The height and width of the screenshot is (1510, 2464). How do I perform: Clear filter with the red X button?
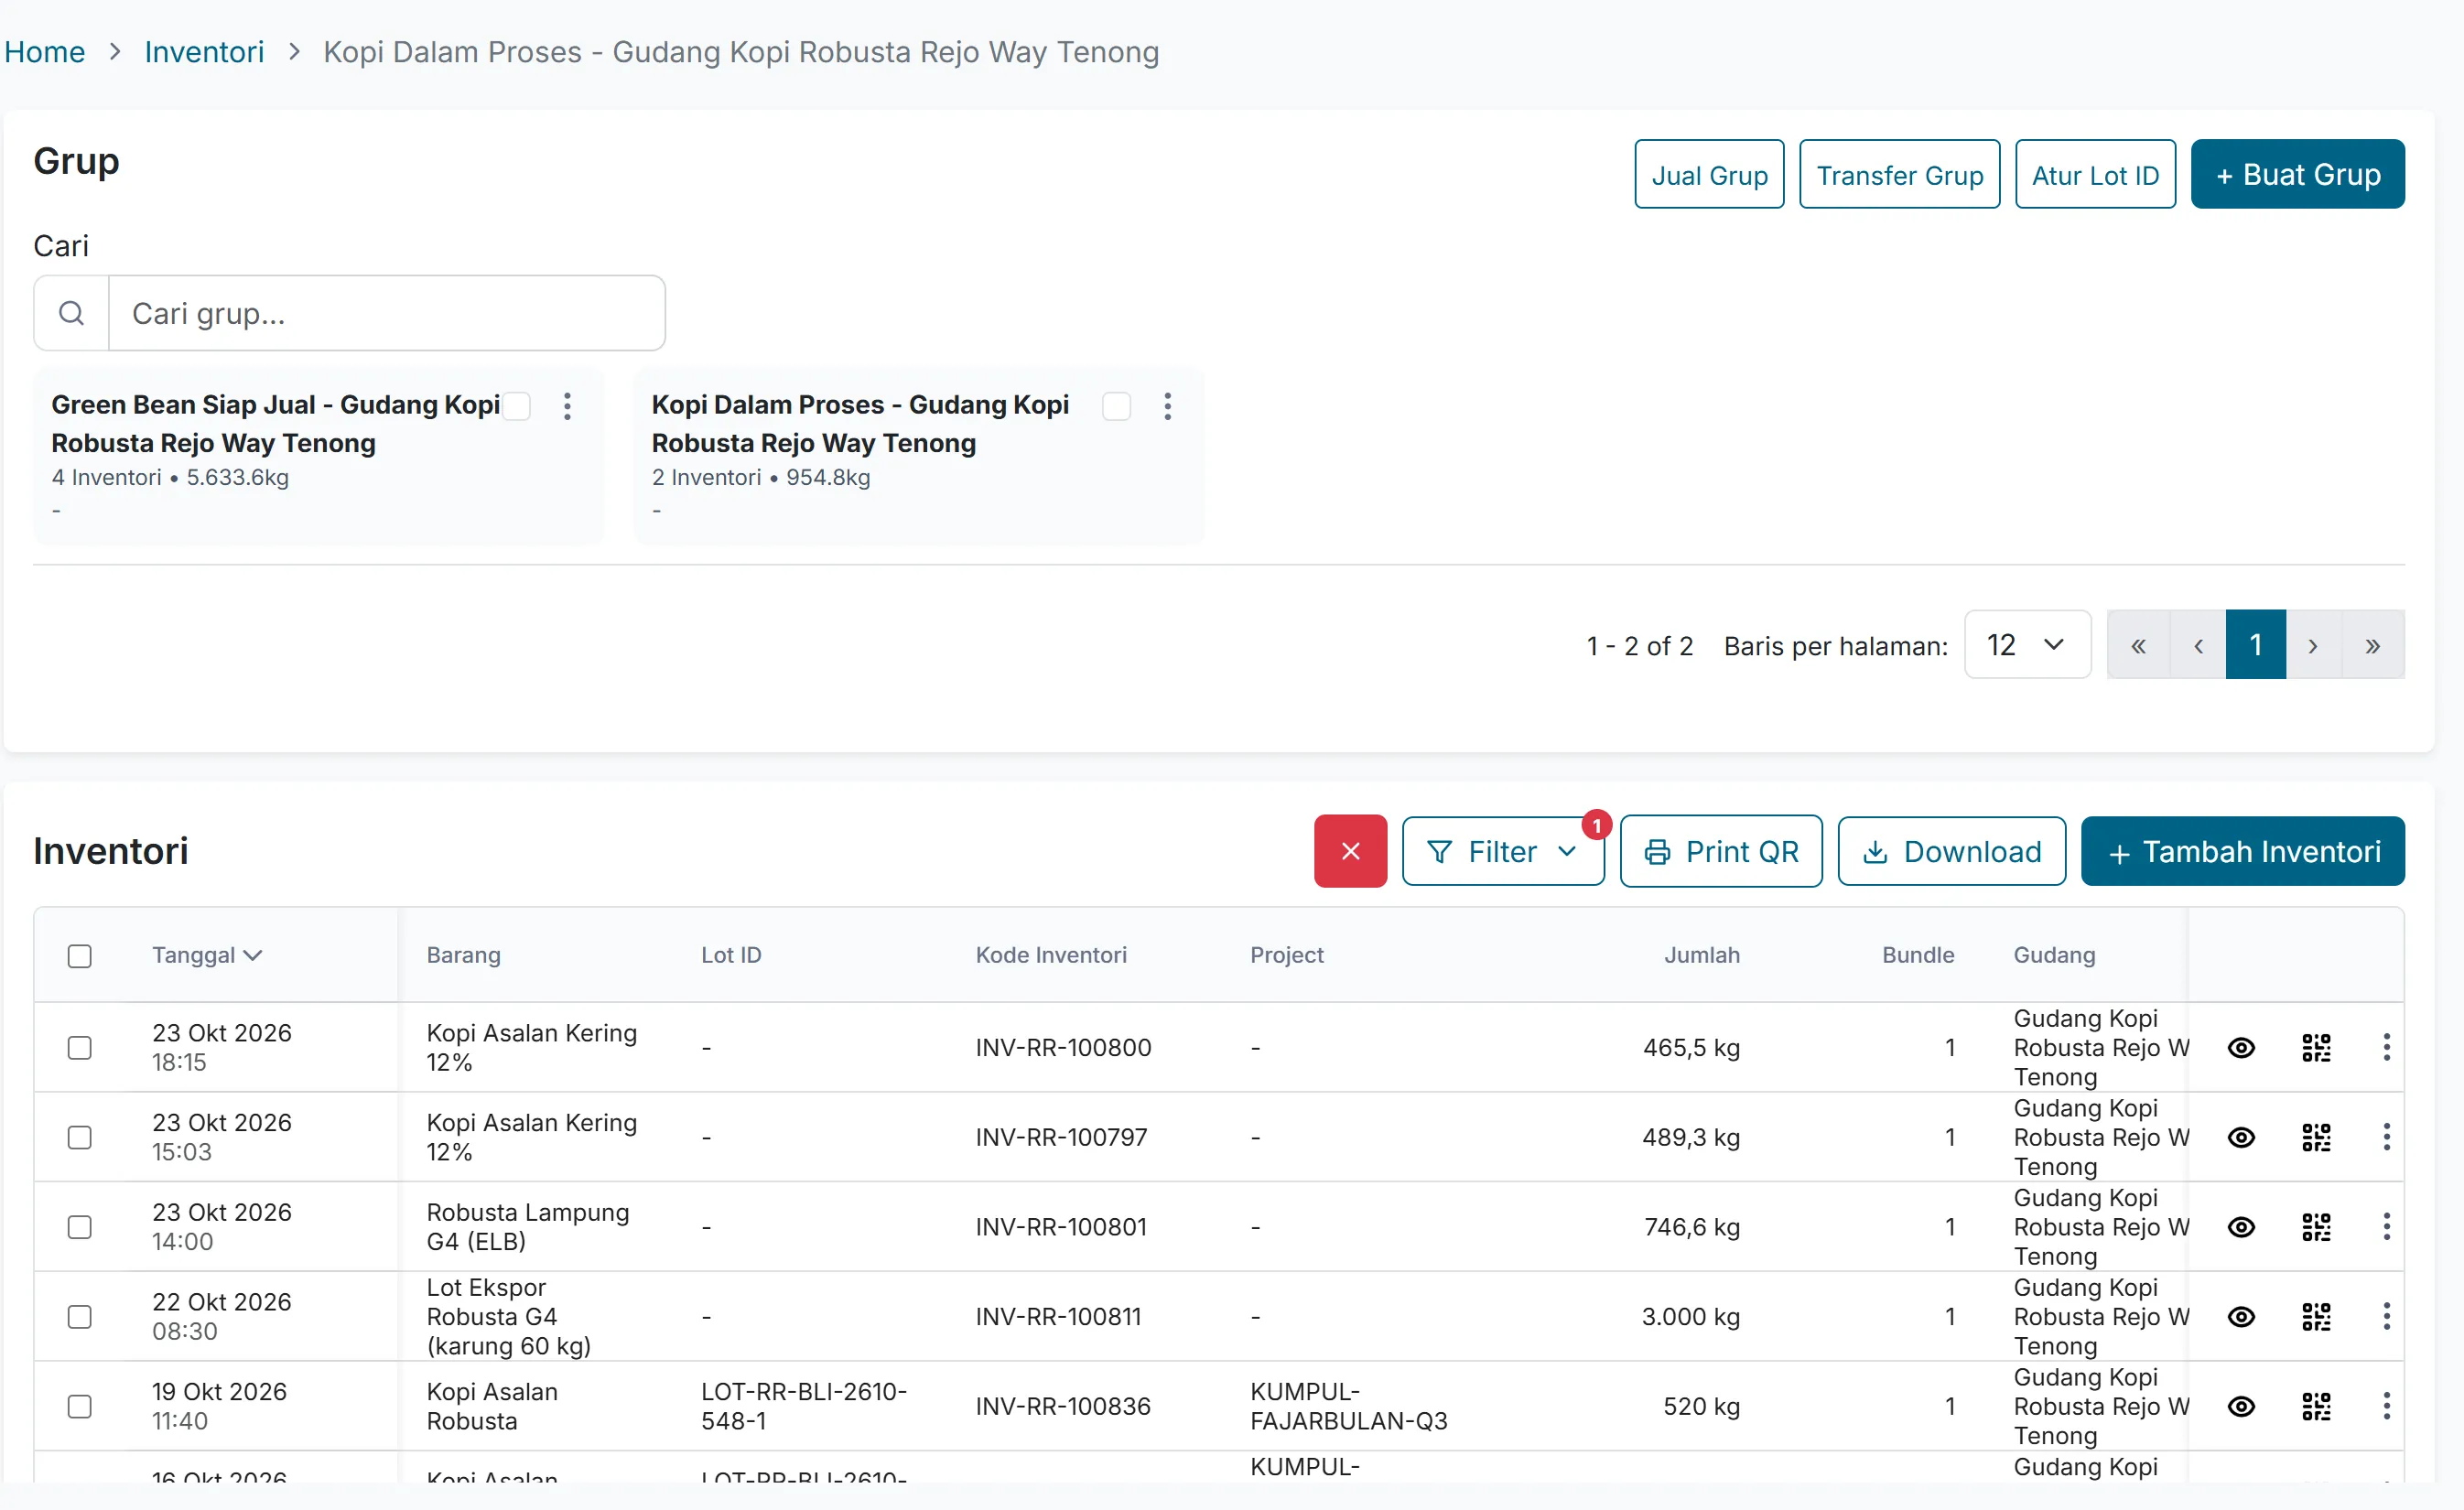point(1350,851)
